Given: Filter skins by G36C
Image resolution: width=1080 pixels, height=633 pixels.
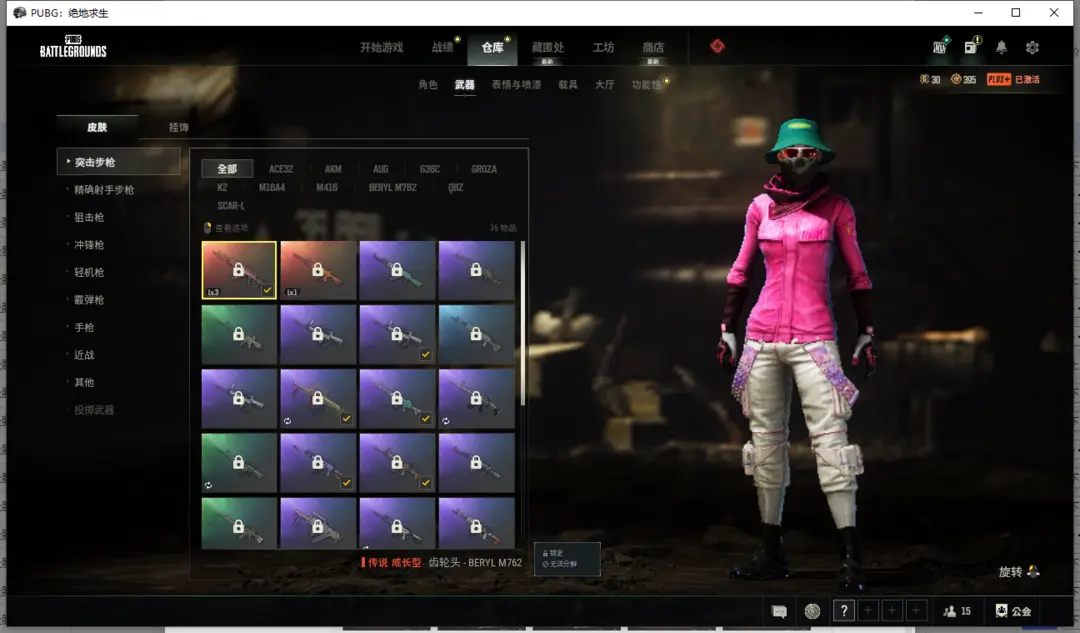Looking at the screenshot, I should pyautogui.click(x=430, y=169).
